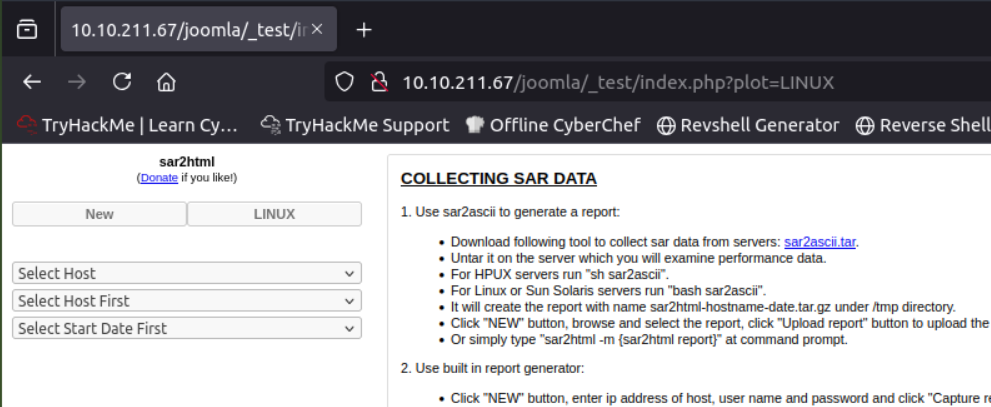This screenshot has width=991, height=407.
Task: Open a new tab with plus icon
Action: (364, 29)
